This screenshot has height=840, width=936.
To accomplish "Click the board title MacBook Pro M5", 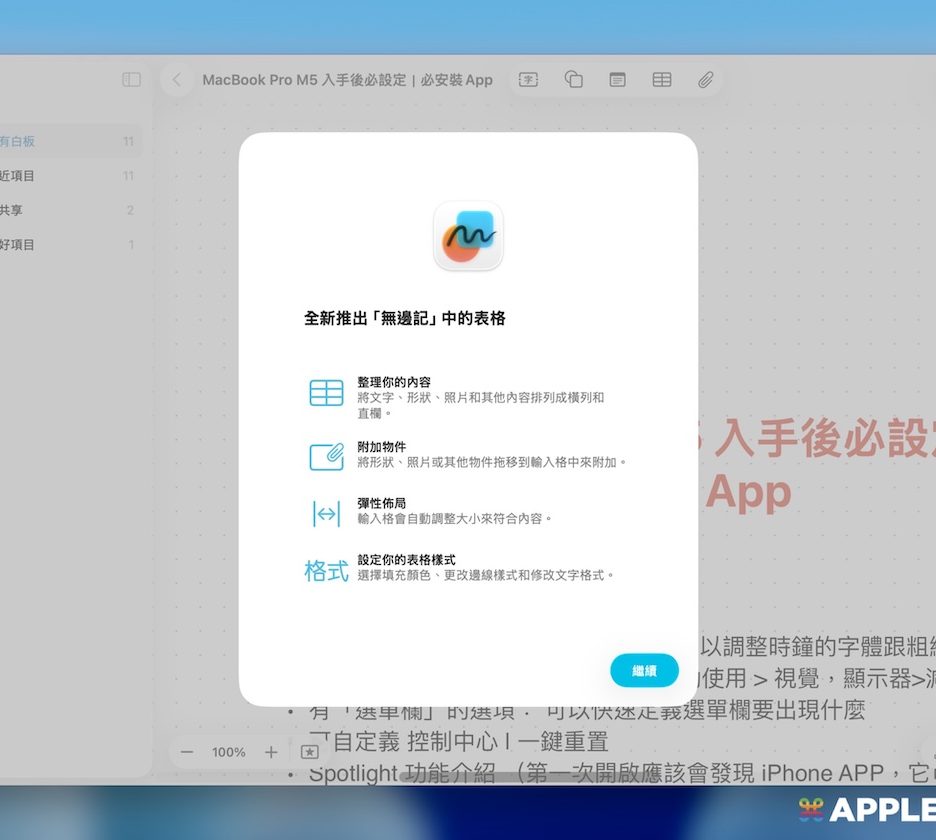I will pos(347,80).
